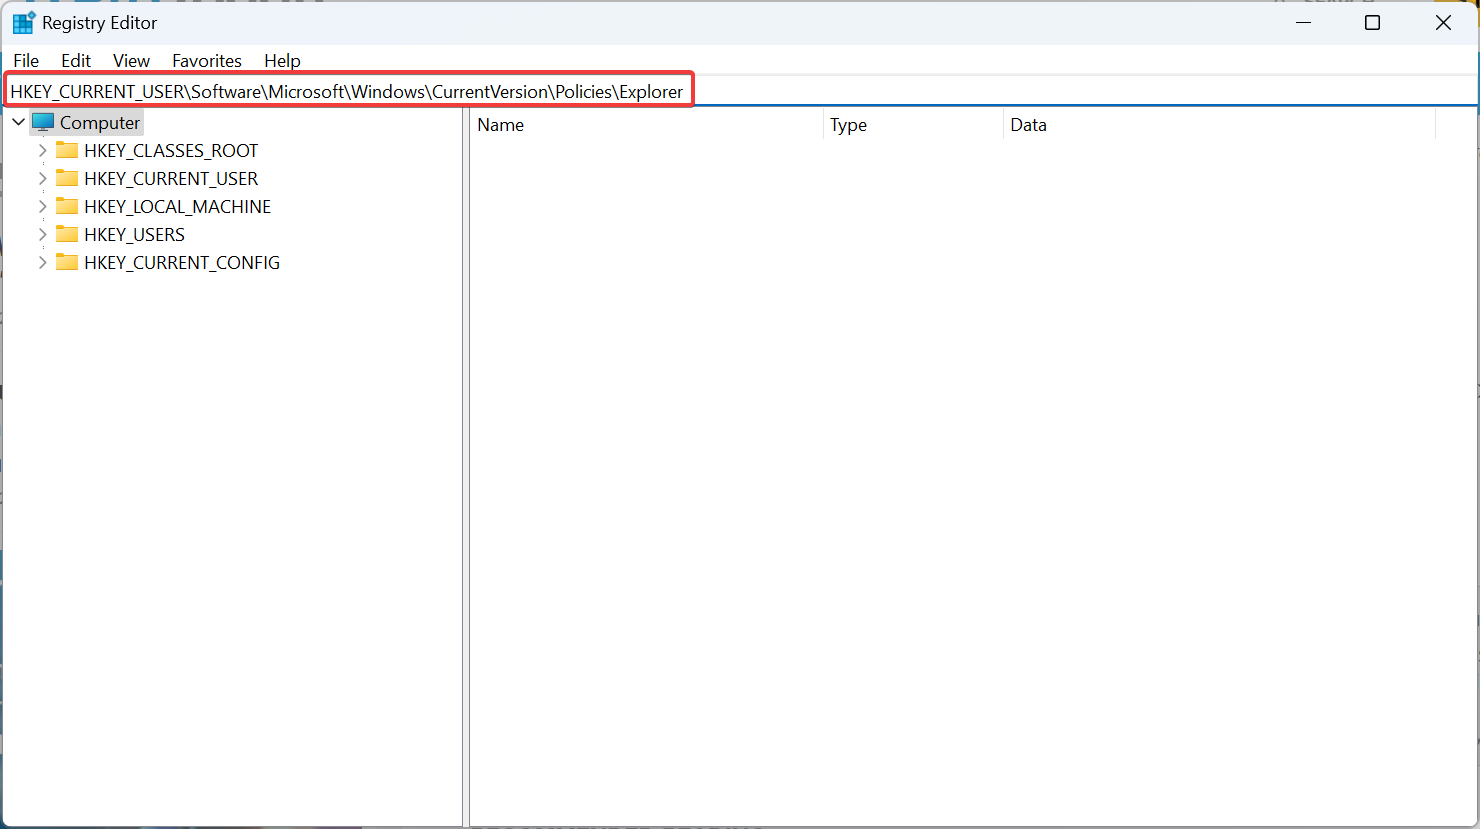The height and width of the screenshot is (829, 1480).
Task: Expand the HKEY_CURRENT_USER hive
Action: 42,179
